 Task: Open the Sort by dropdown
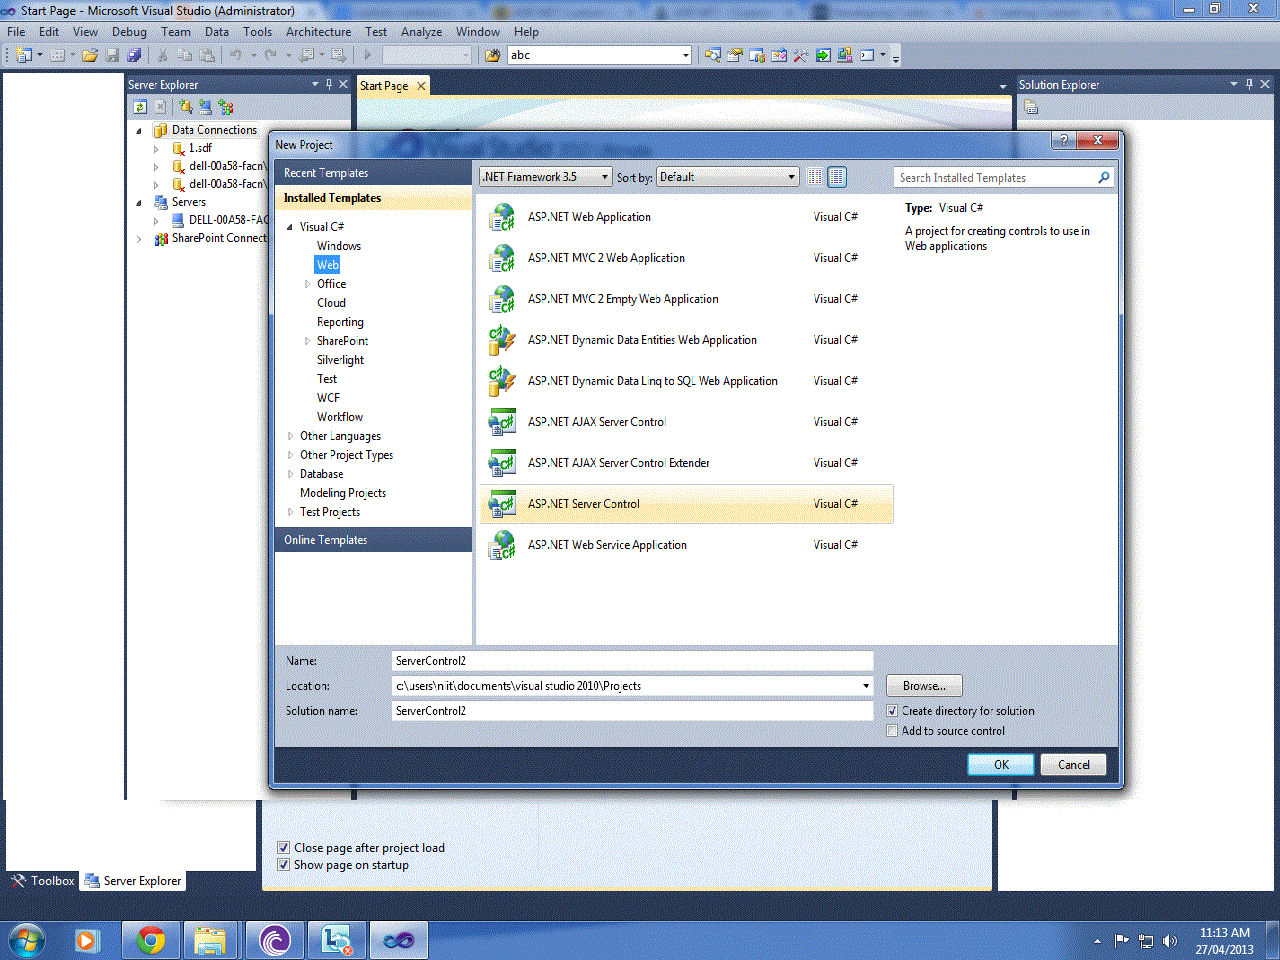click(x=790, y=176)
